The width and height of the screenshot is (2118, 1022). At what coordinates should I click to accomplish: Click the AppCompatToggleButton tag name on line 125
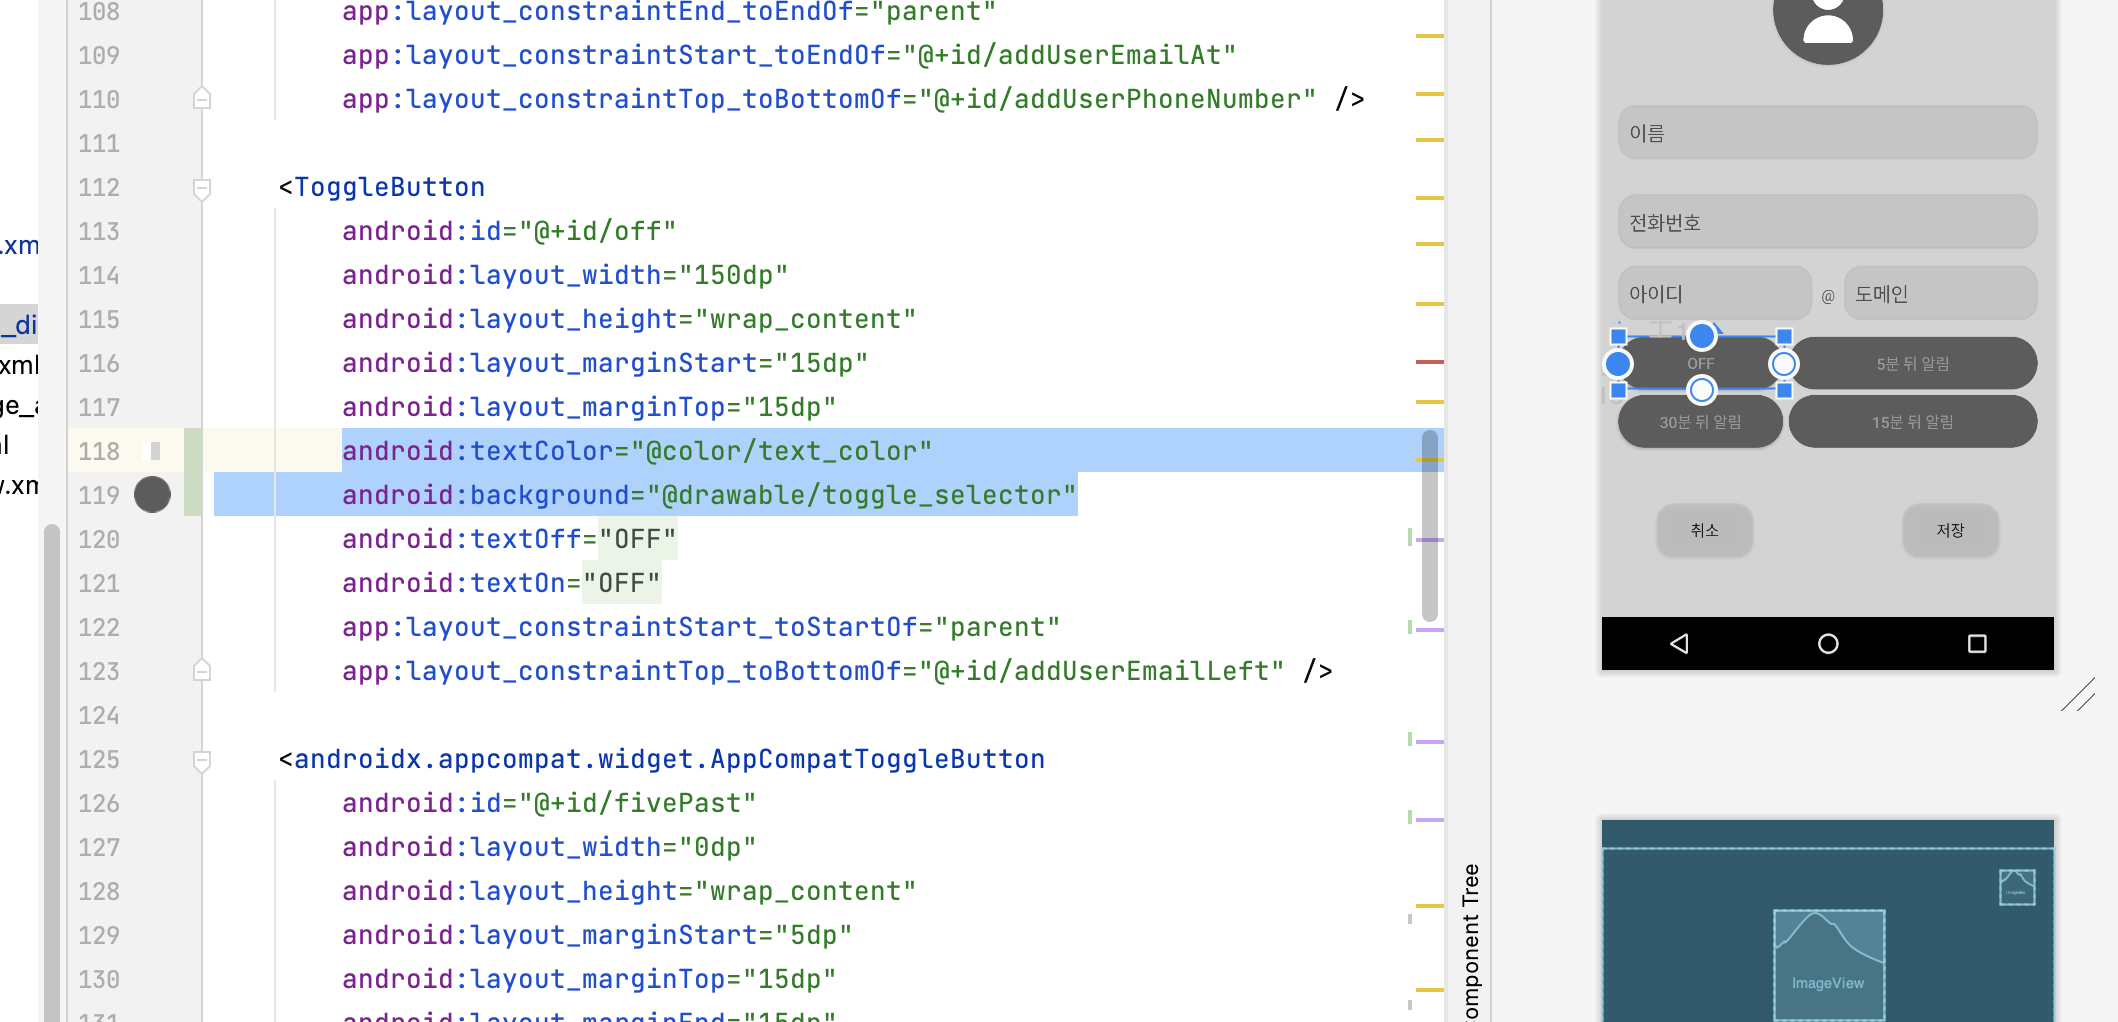coord(669,760)
